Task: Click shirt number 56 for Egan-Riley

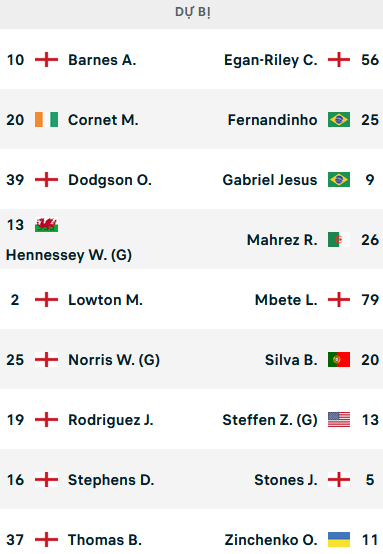Action: click(370, 60)
